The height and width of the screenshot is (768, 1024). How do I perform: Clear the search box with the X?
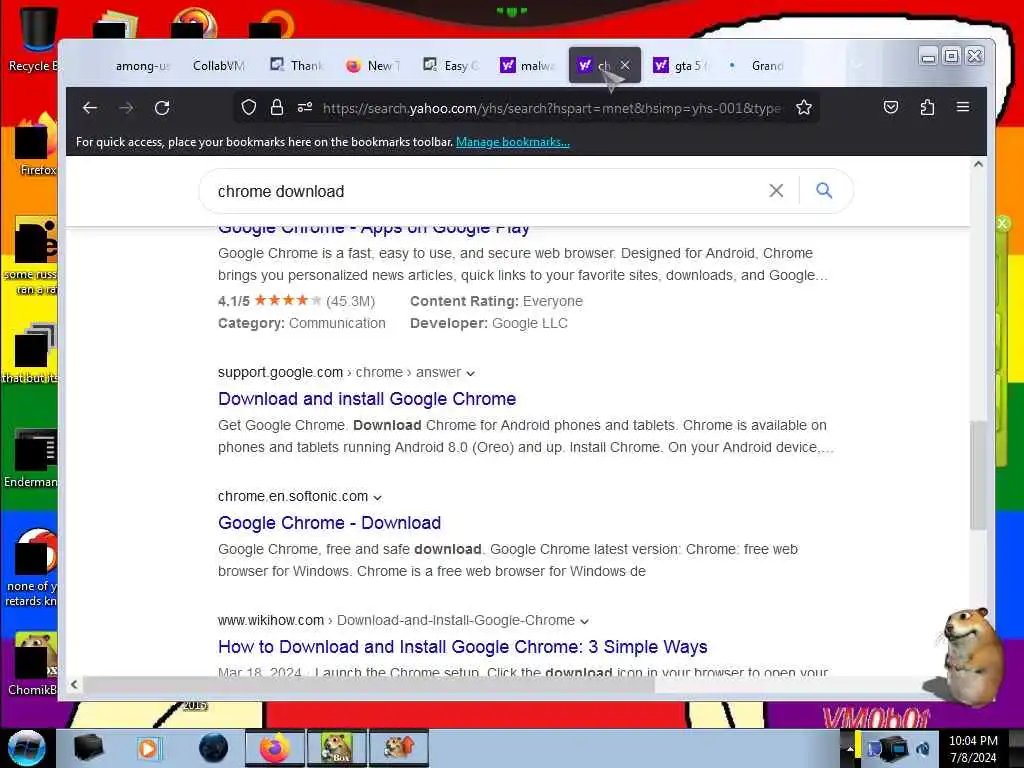[x=776, y=191]
